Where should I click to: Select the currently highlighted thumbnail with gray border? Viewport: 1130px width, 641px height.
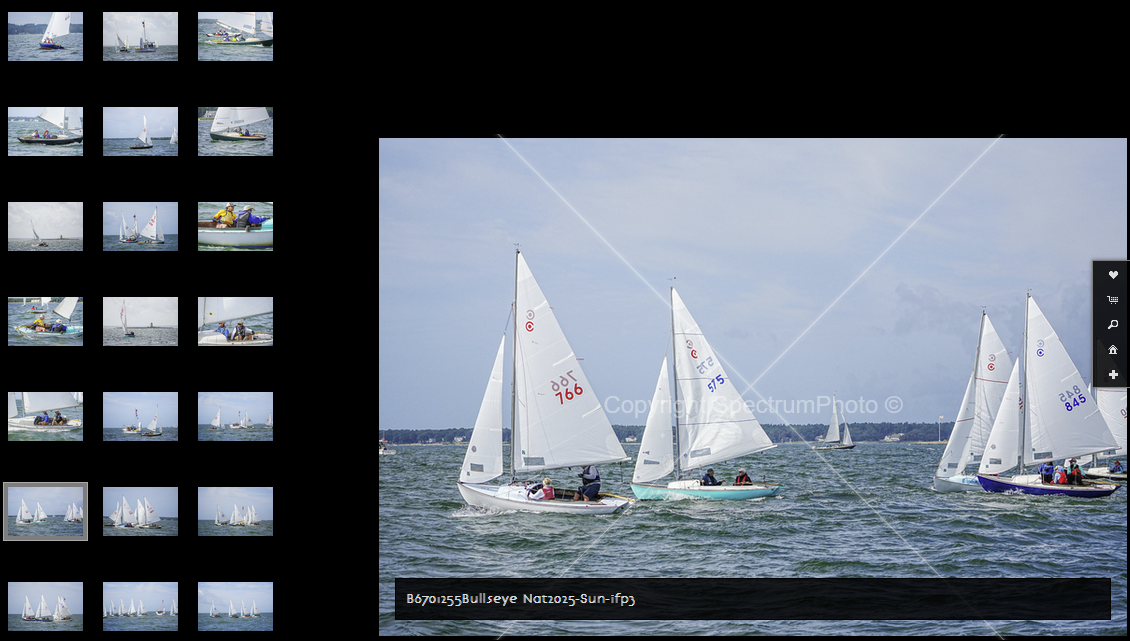pyautogui.click(x=45, y=511)
